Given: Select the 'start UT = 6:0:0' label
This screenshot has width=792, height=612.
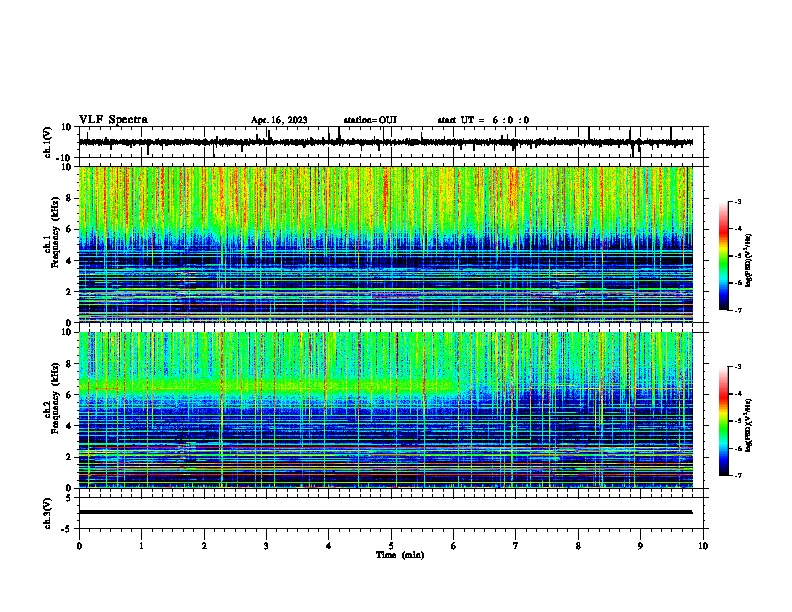Looking at the screenshot, I should (483, 120).
